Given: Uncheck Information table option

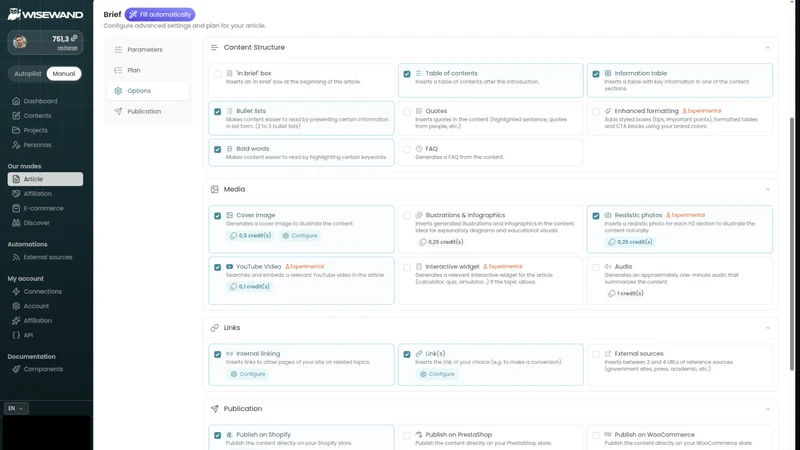Looking at the screenshot, I should [x=596, y=74].
